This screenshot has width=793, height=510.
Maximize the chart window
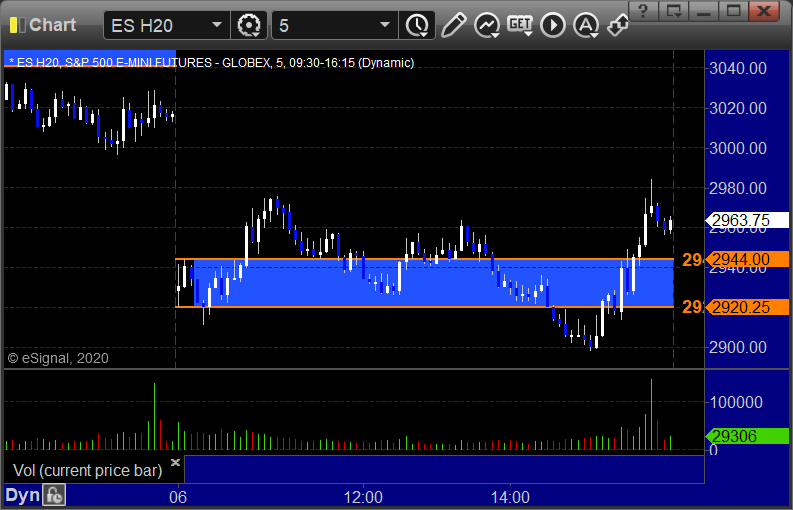tap(733, 10)
